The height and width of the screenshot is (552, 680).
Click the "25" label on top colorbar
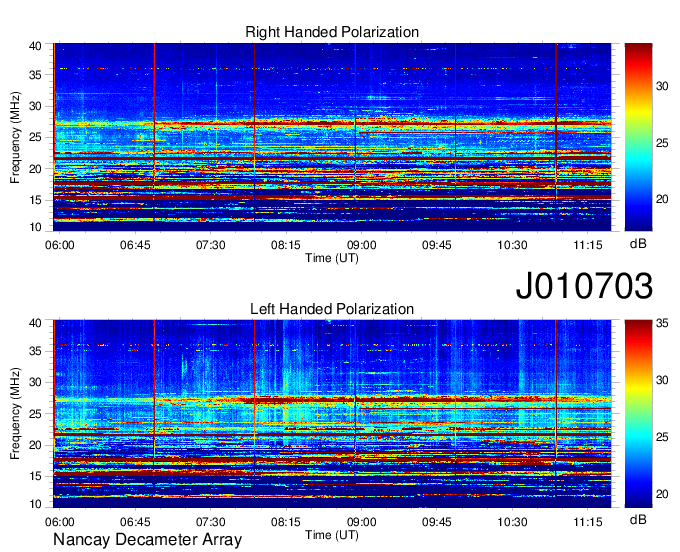click(x=662, y=143)
